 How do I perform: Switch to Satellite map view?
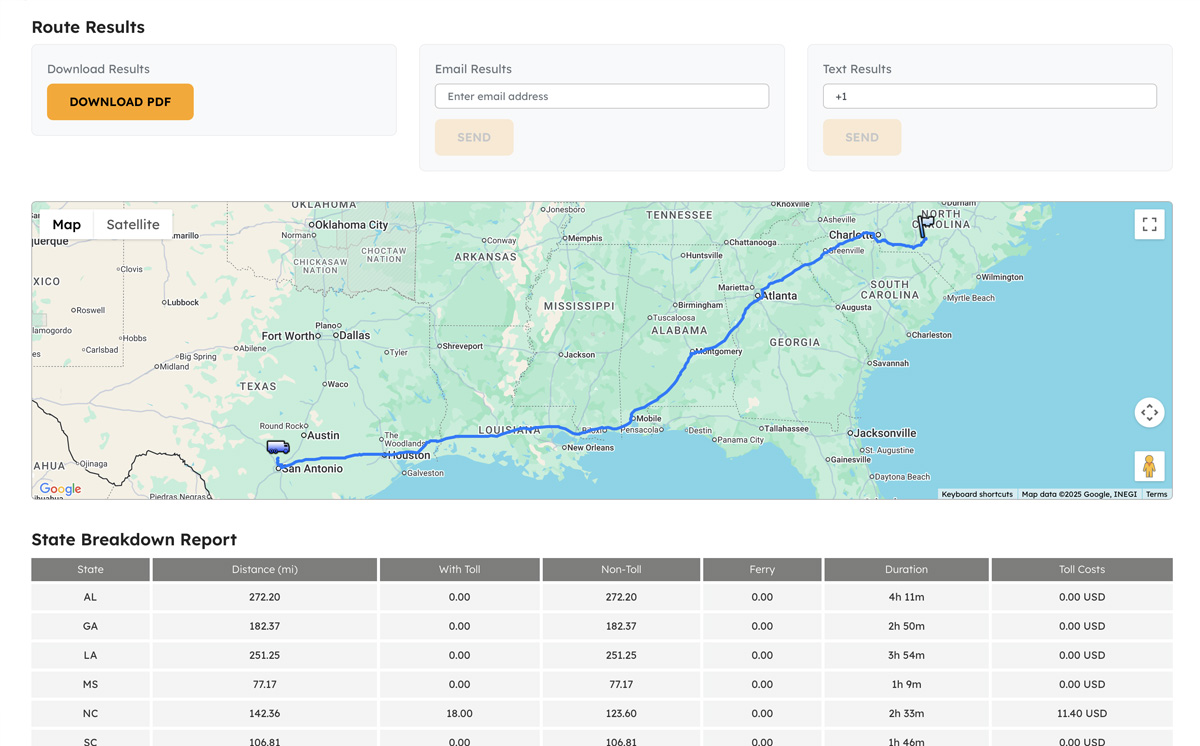point(133,225)
